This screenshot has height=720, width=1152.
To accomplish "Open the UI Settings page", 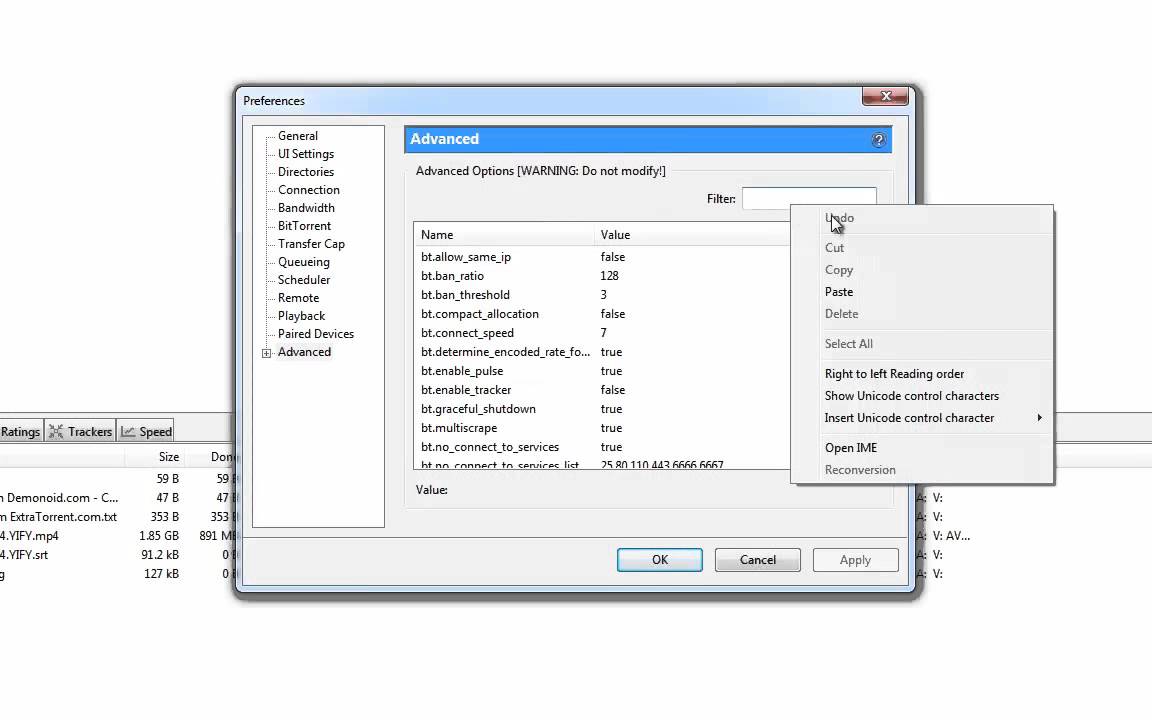I will coord(306,154).
